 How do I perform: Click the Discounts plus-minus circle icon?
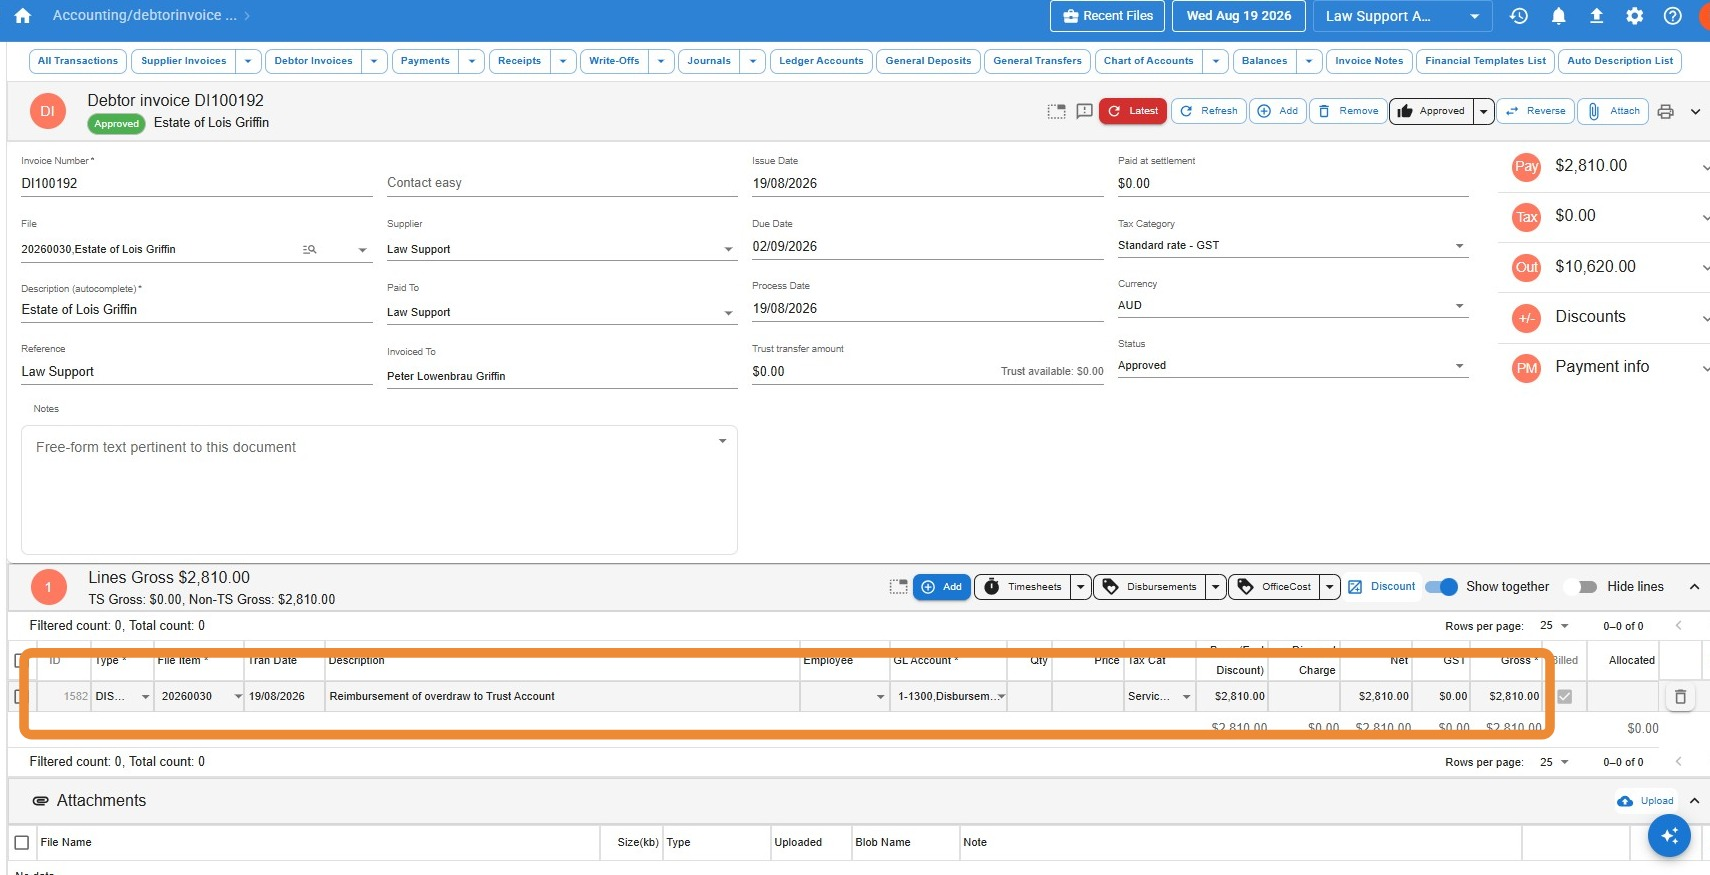1526,318
